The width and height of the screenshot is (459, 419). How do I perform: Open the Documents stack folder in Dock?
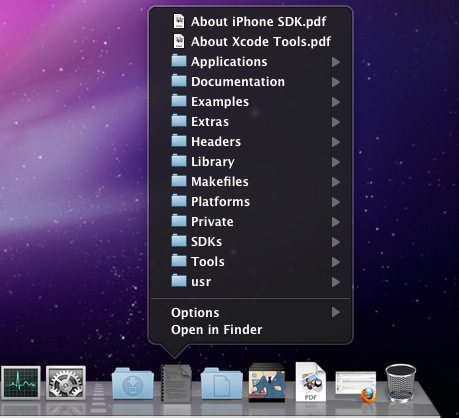tap(221, 383)
